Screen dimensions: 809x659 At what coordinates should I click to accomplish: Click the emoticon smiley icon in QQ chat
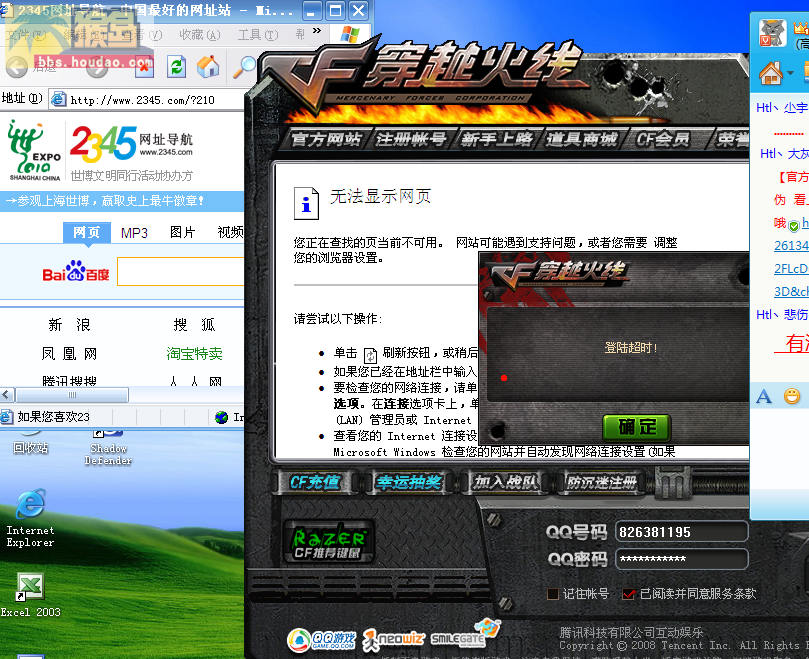[792, 396]
